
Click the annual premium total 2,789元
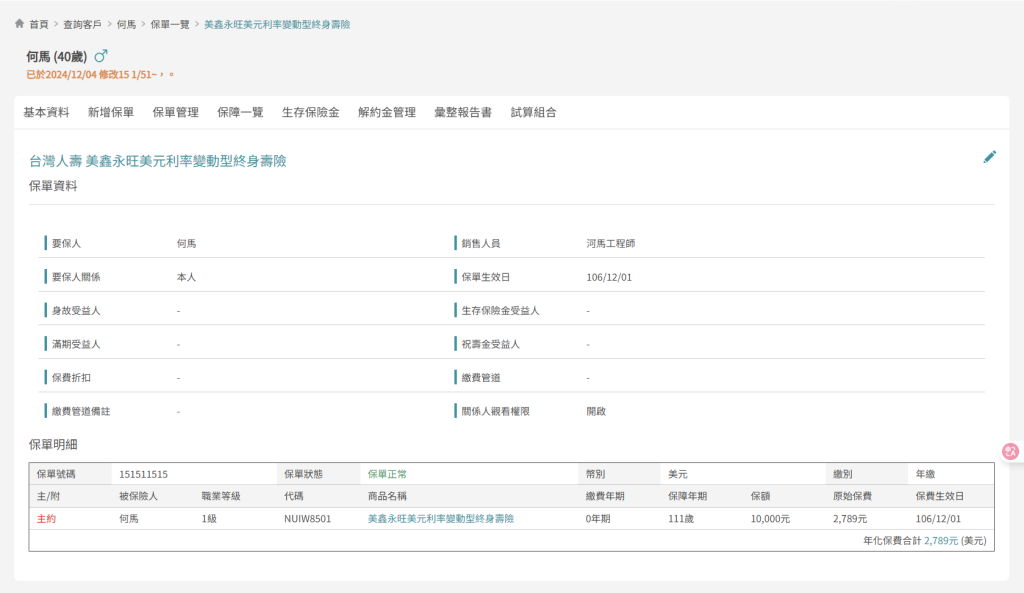(940, 540)
